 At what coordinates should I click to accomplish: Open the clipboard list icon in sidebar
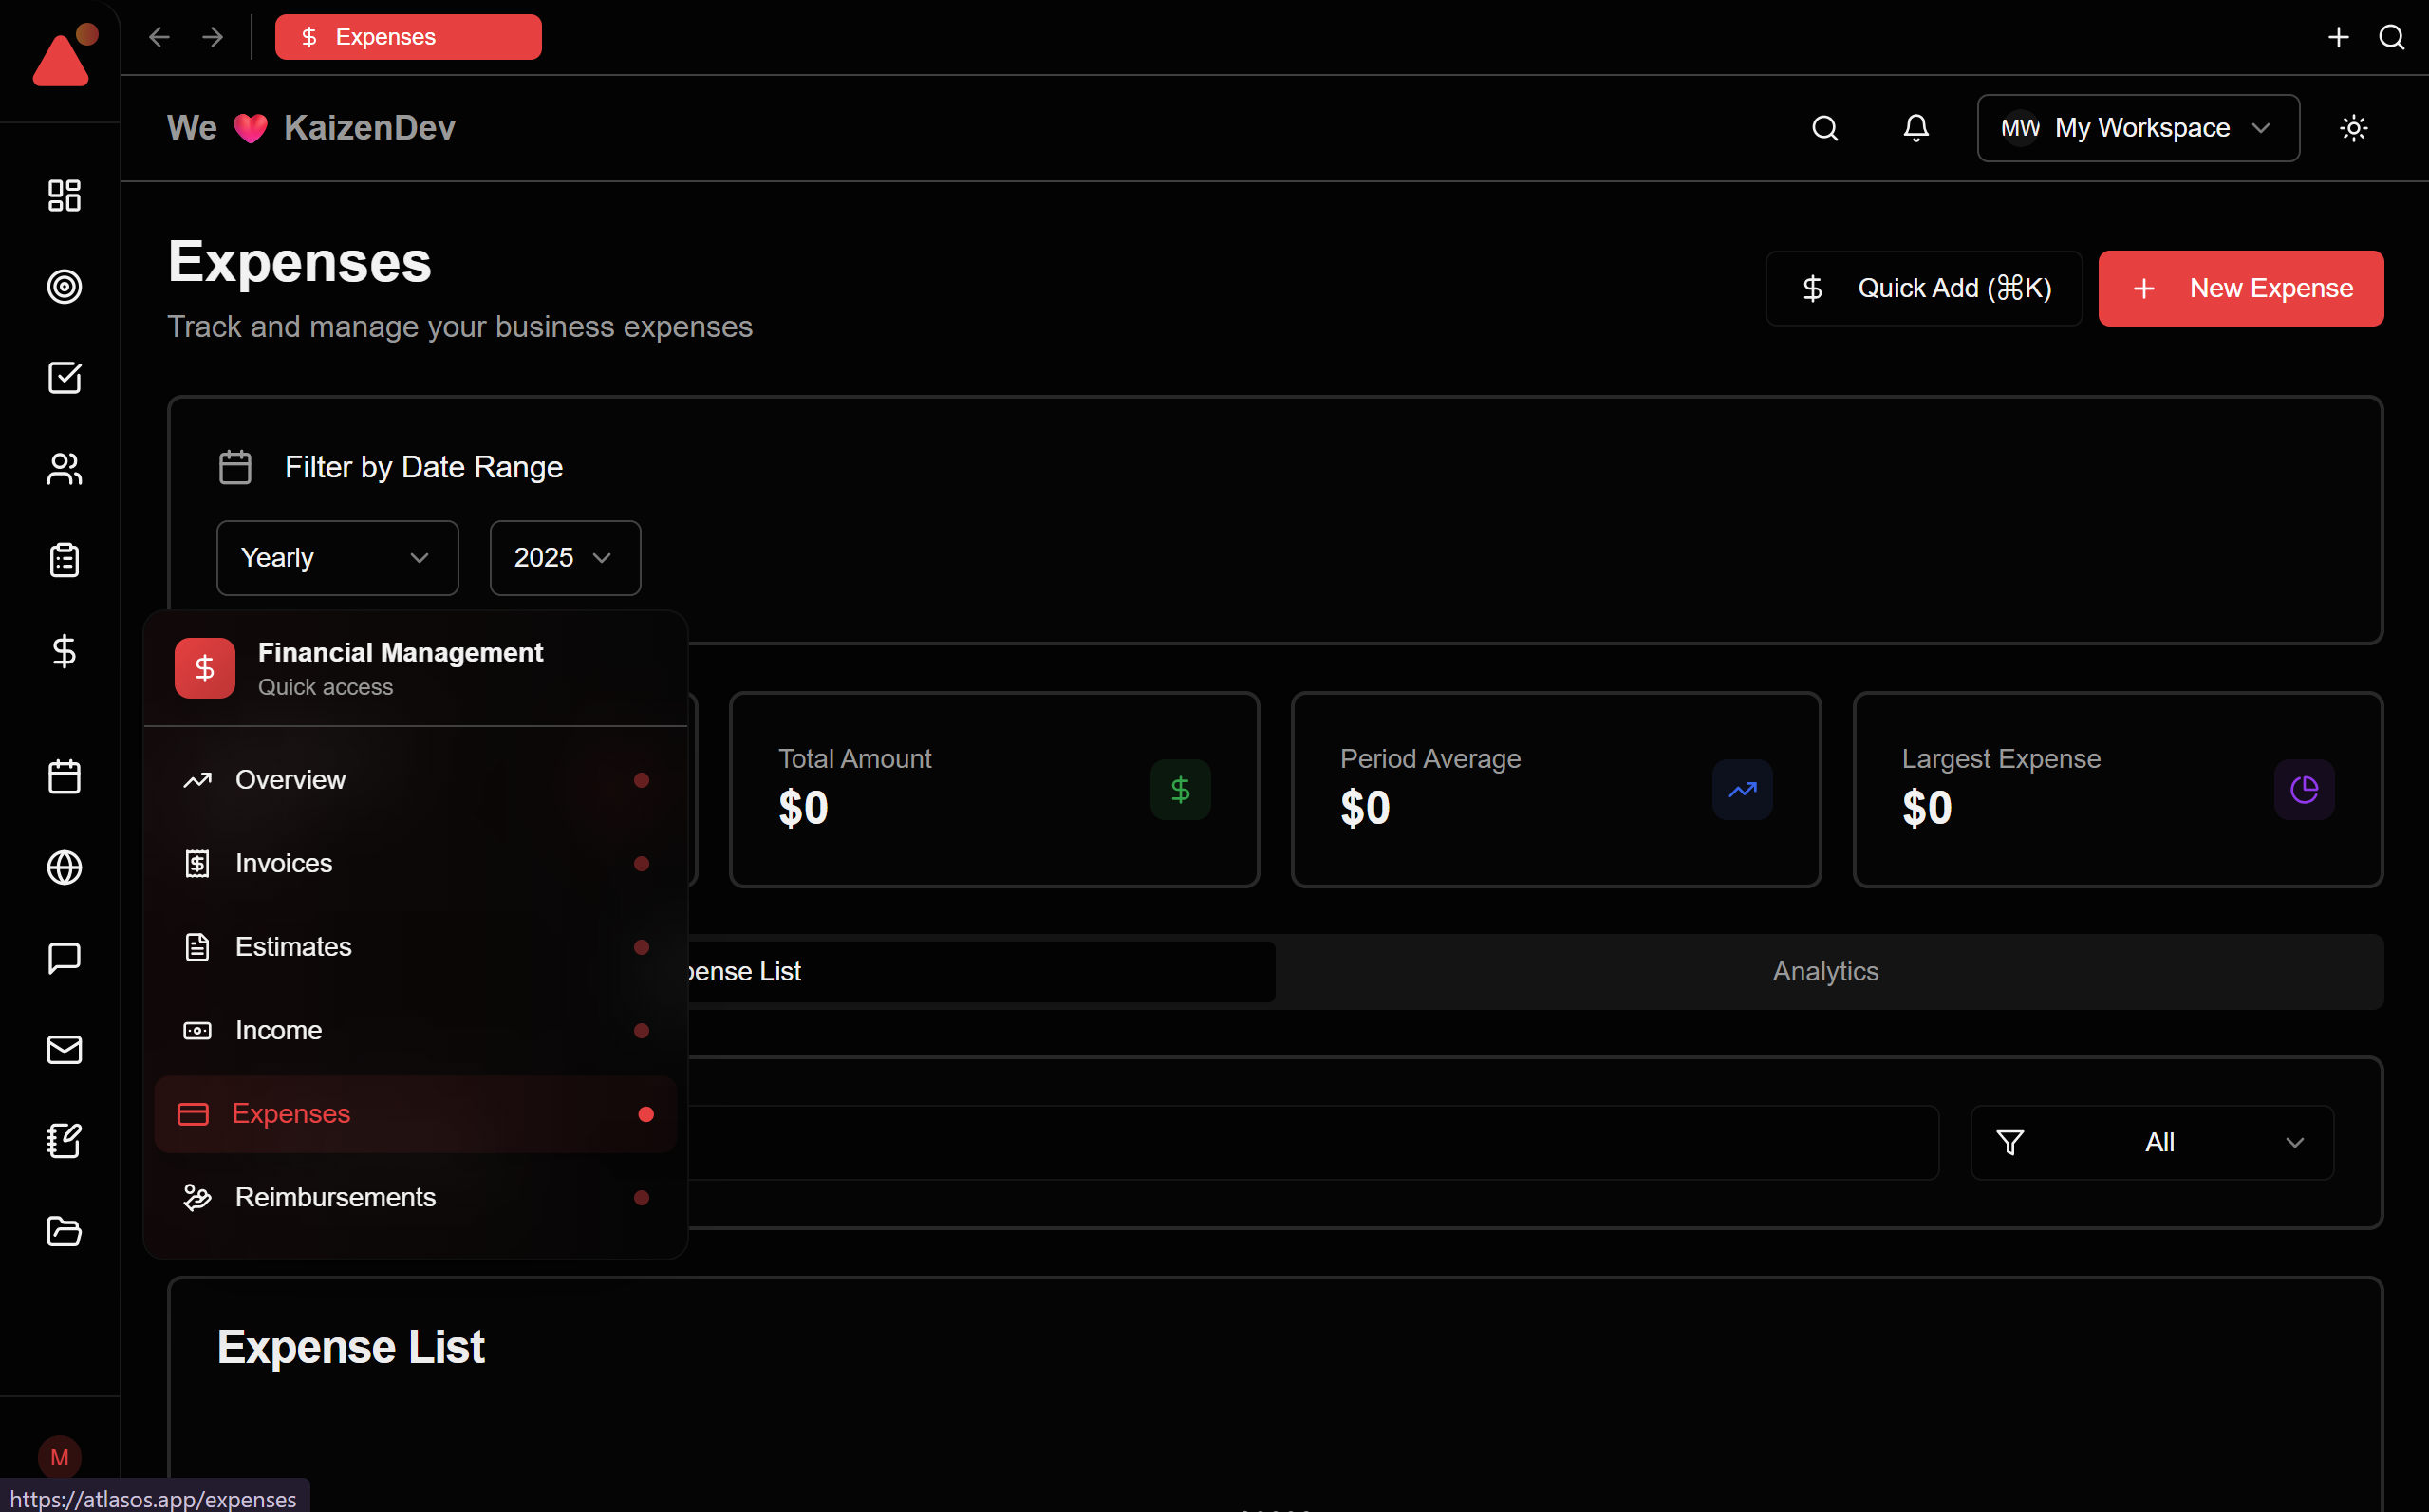pyautogui.click(x=64, y=559)
